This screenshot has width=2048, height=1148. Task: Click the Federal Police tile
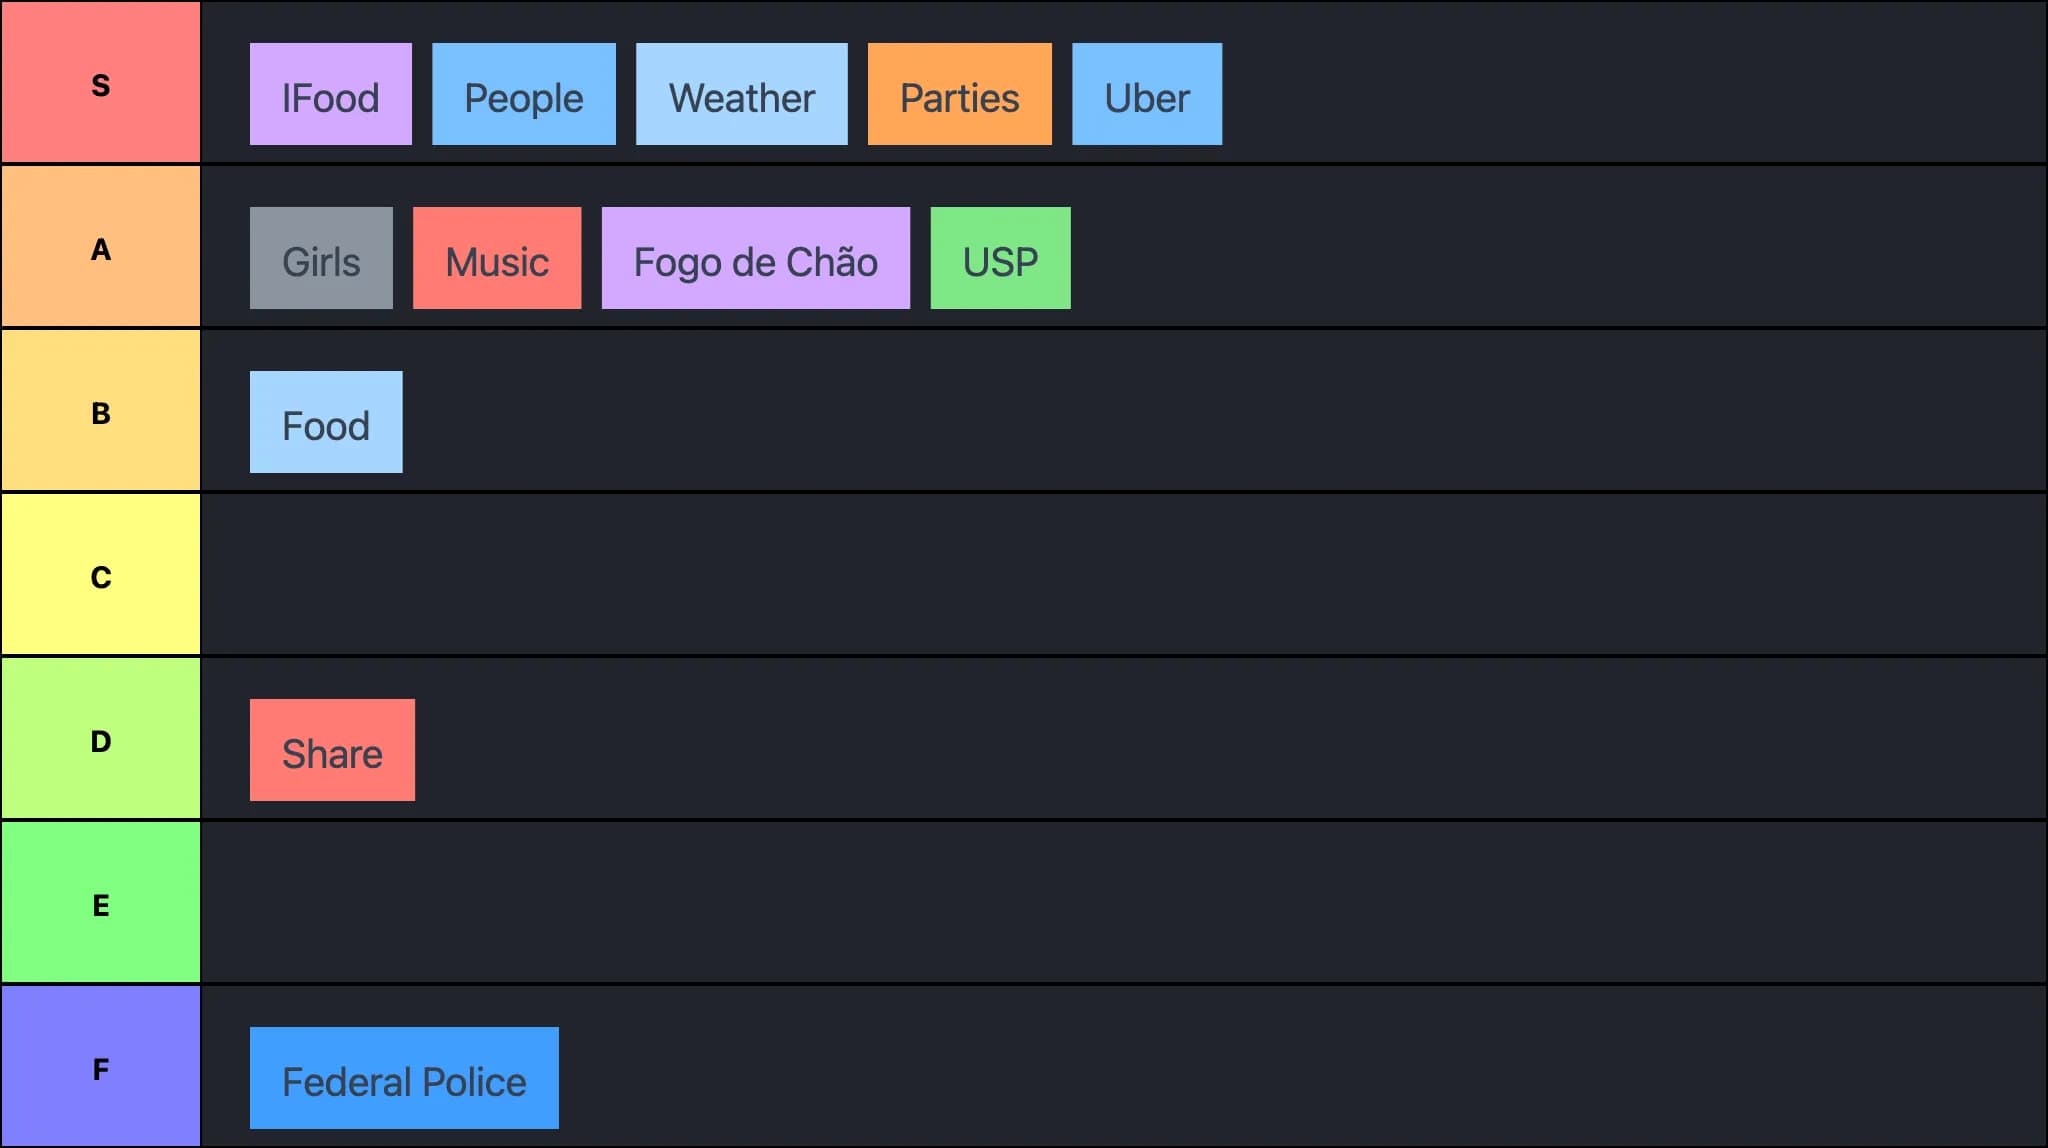pyautogui.click(x=404, y=1078)
